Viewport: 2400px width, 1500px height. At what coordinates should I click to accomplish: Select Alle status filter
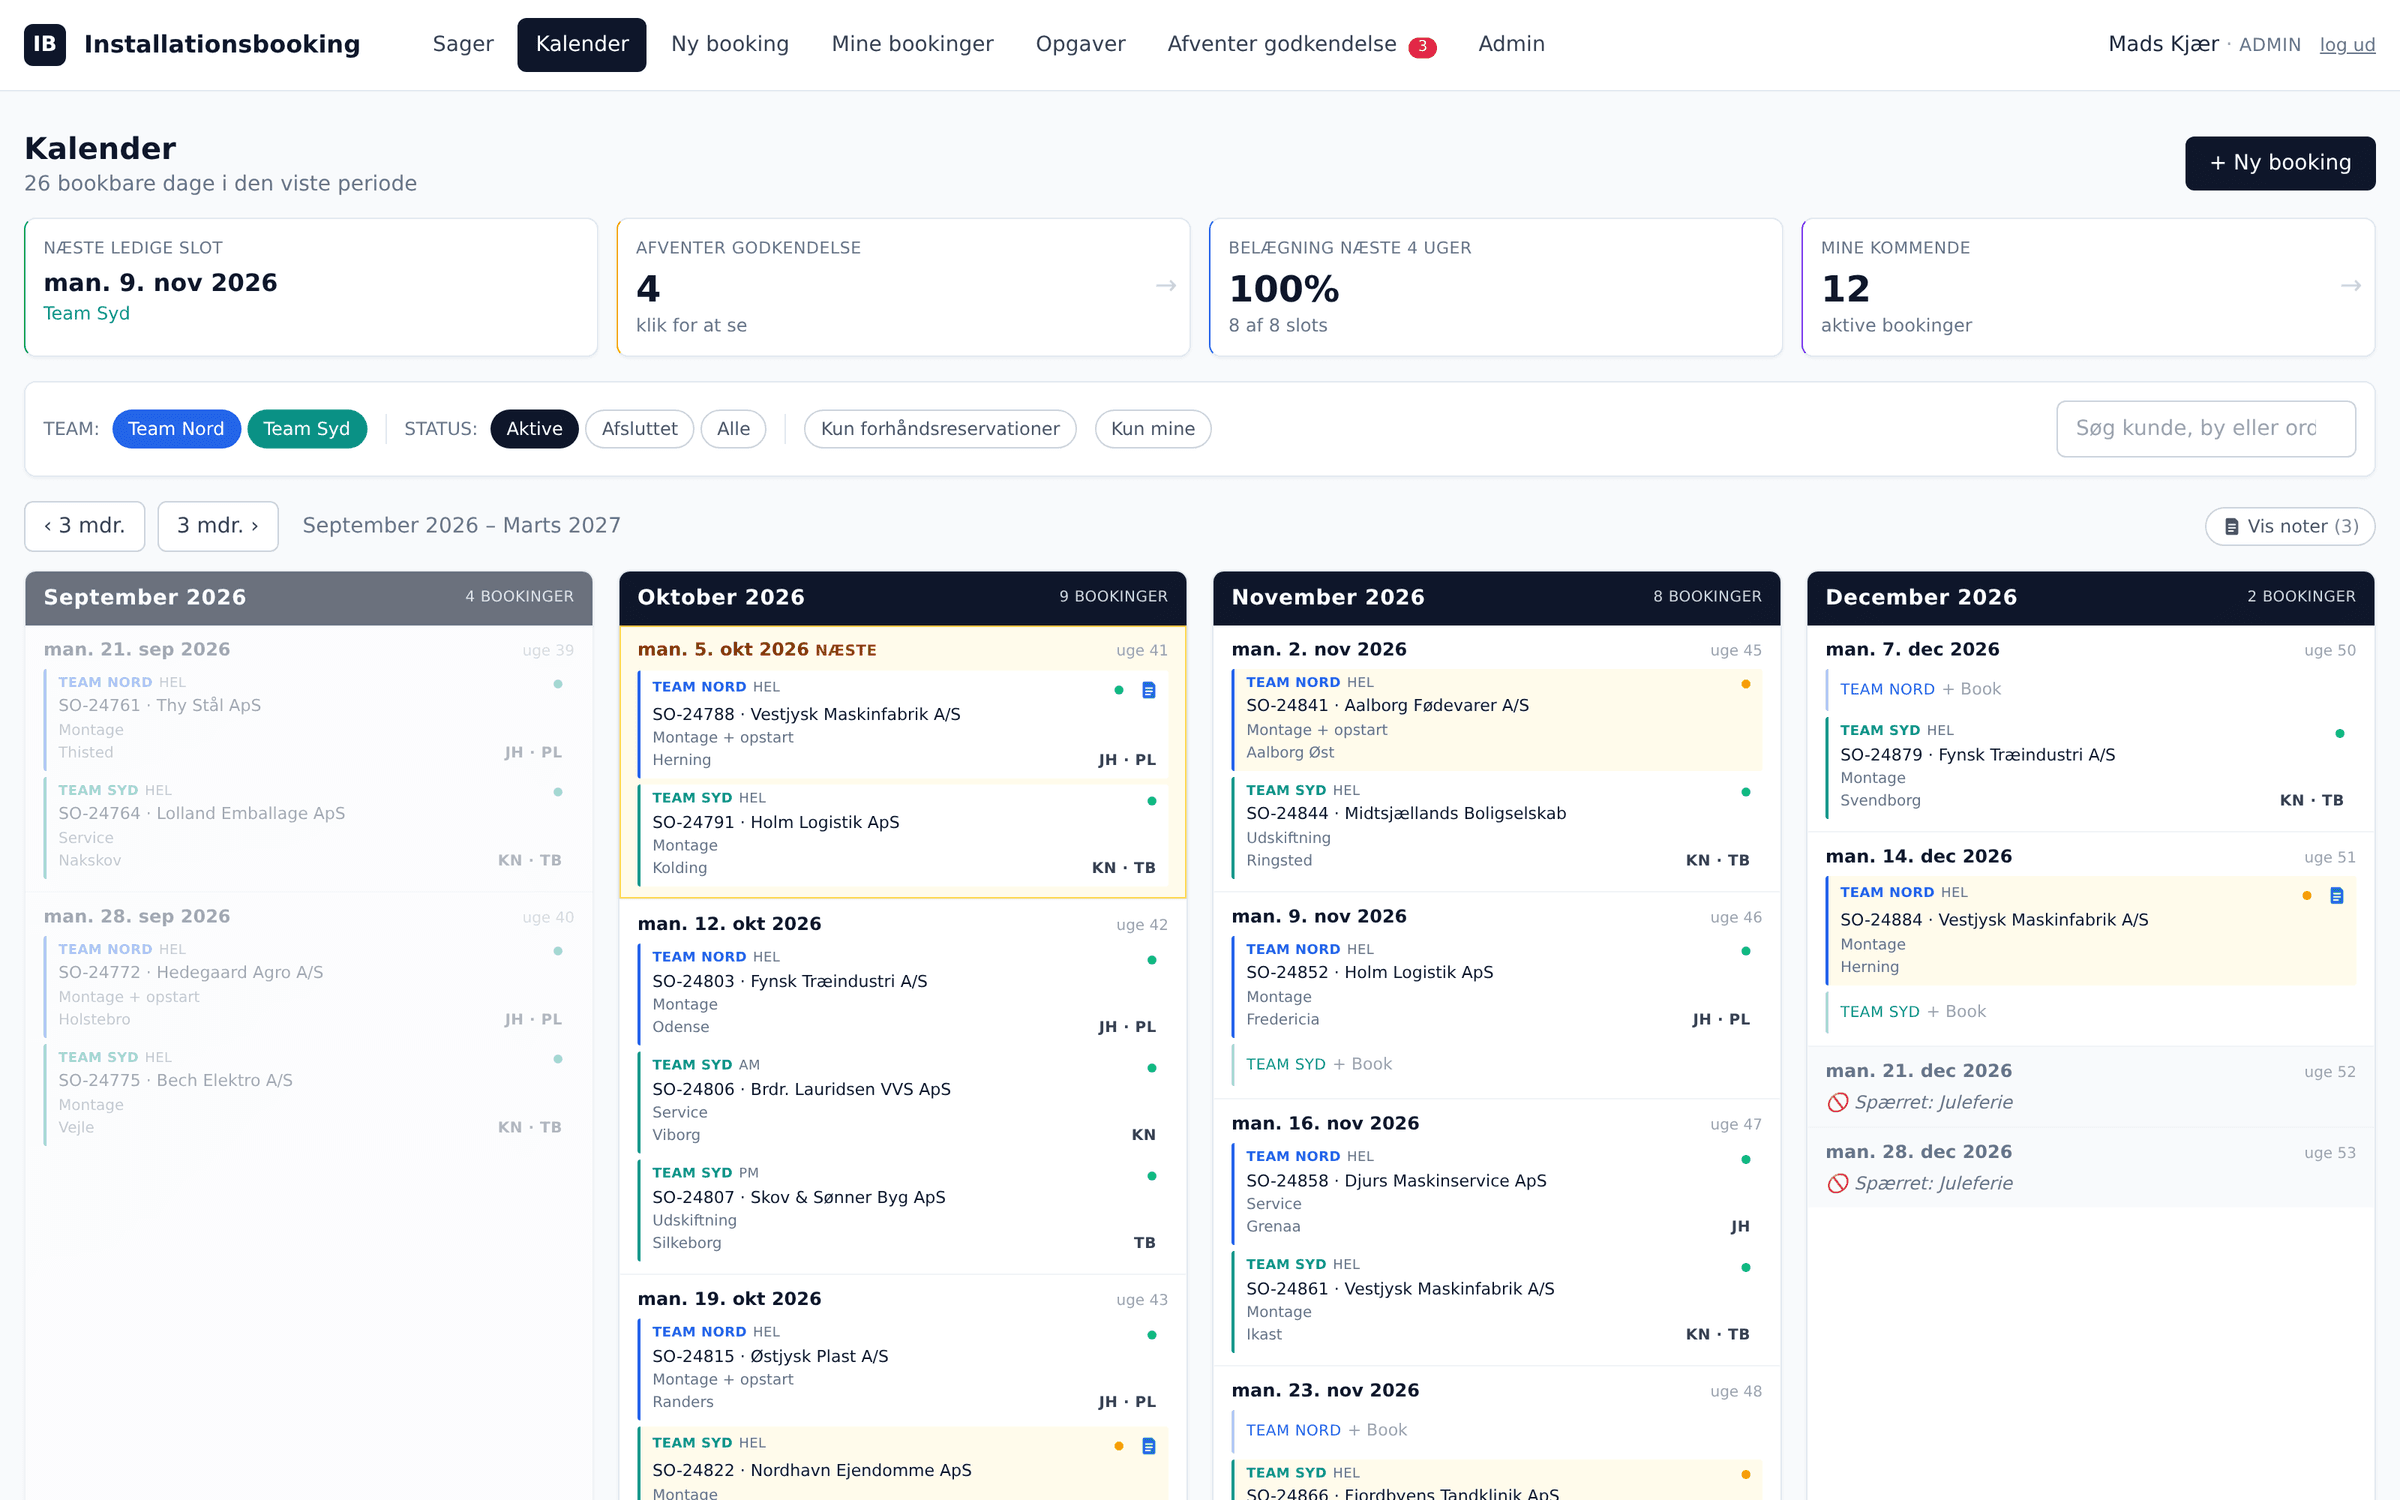click(733, 429)
